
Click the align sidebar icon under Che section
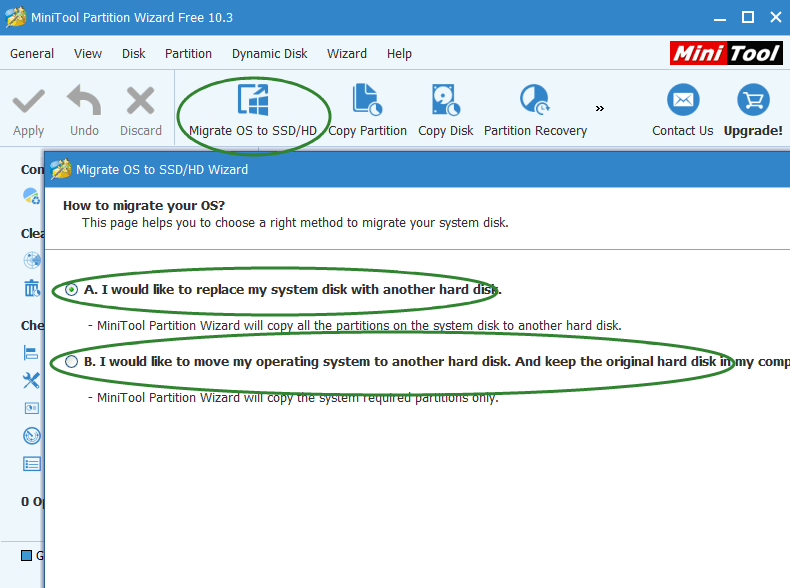31,353
